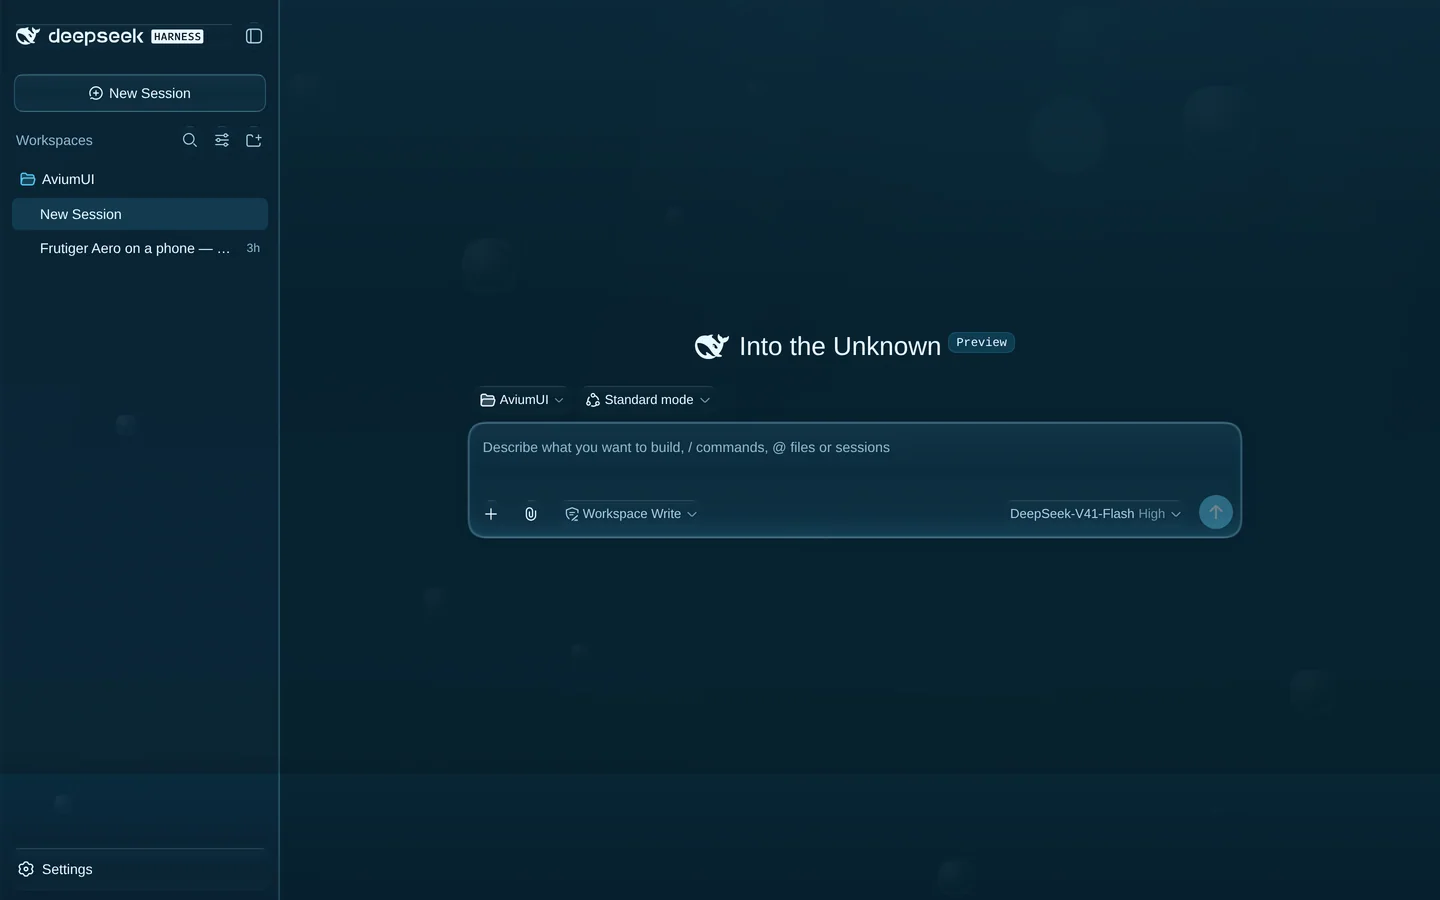This screenshot has height=900, width=1440.
Task: Click the Into the Unknown title
Action: (x=840, y=347)
